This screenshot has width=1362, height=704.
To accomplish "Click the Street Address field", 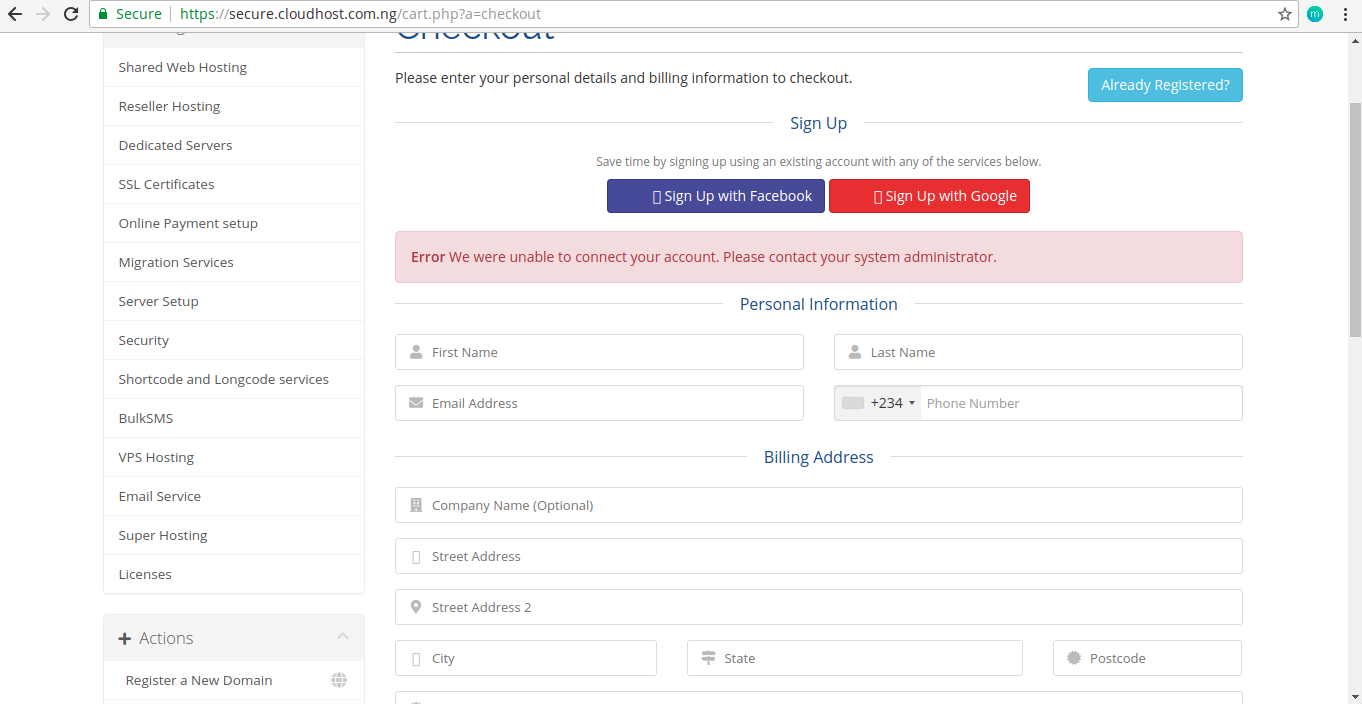I will (818, 556).
